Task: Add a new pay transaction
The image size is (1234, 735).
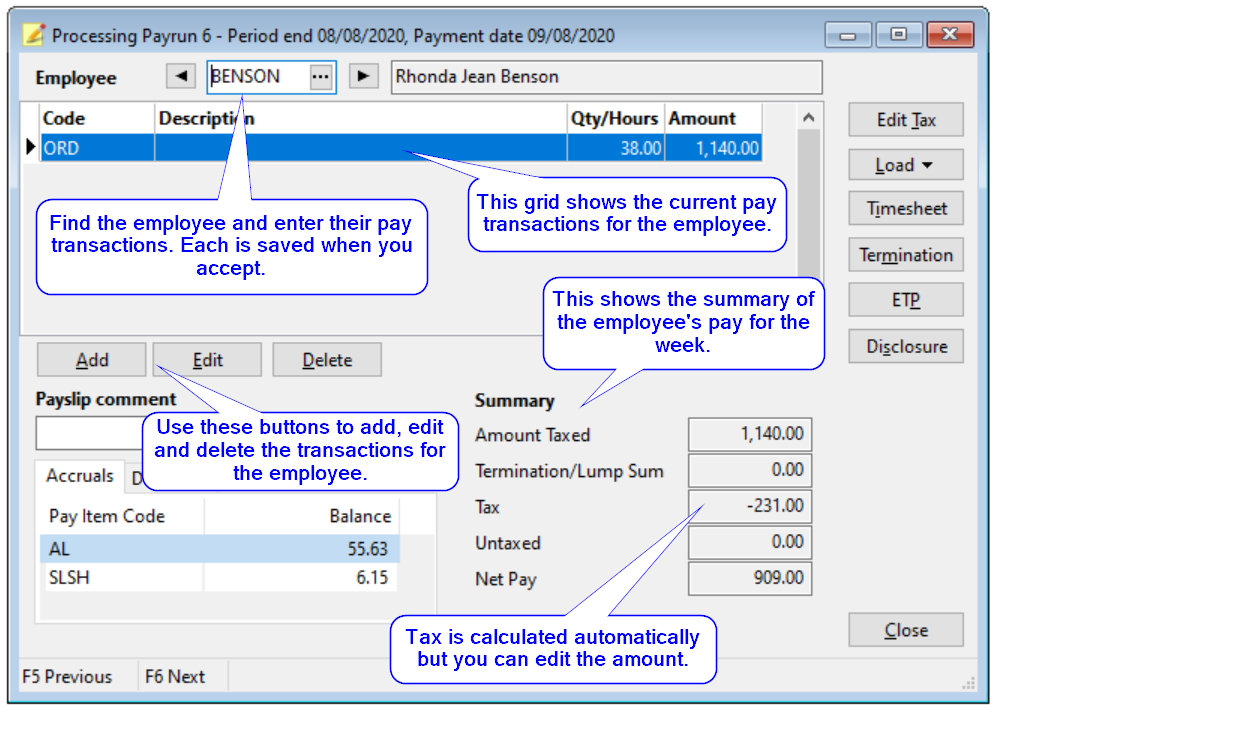Action: [91, 359]
